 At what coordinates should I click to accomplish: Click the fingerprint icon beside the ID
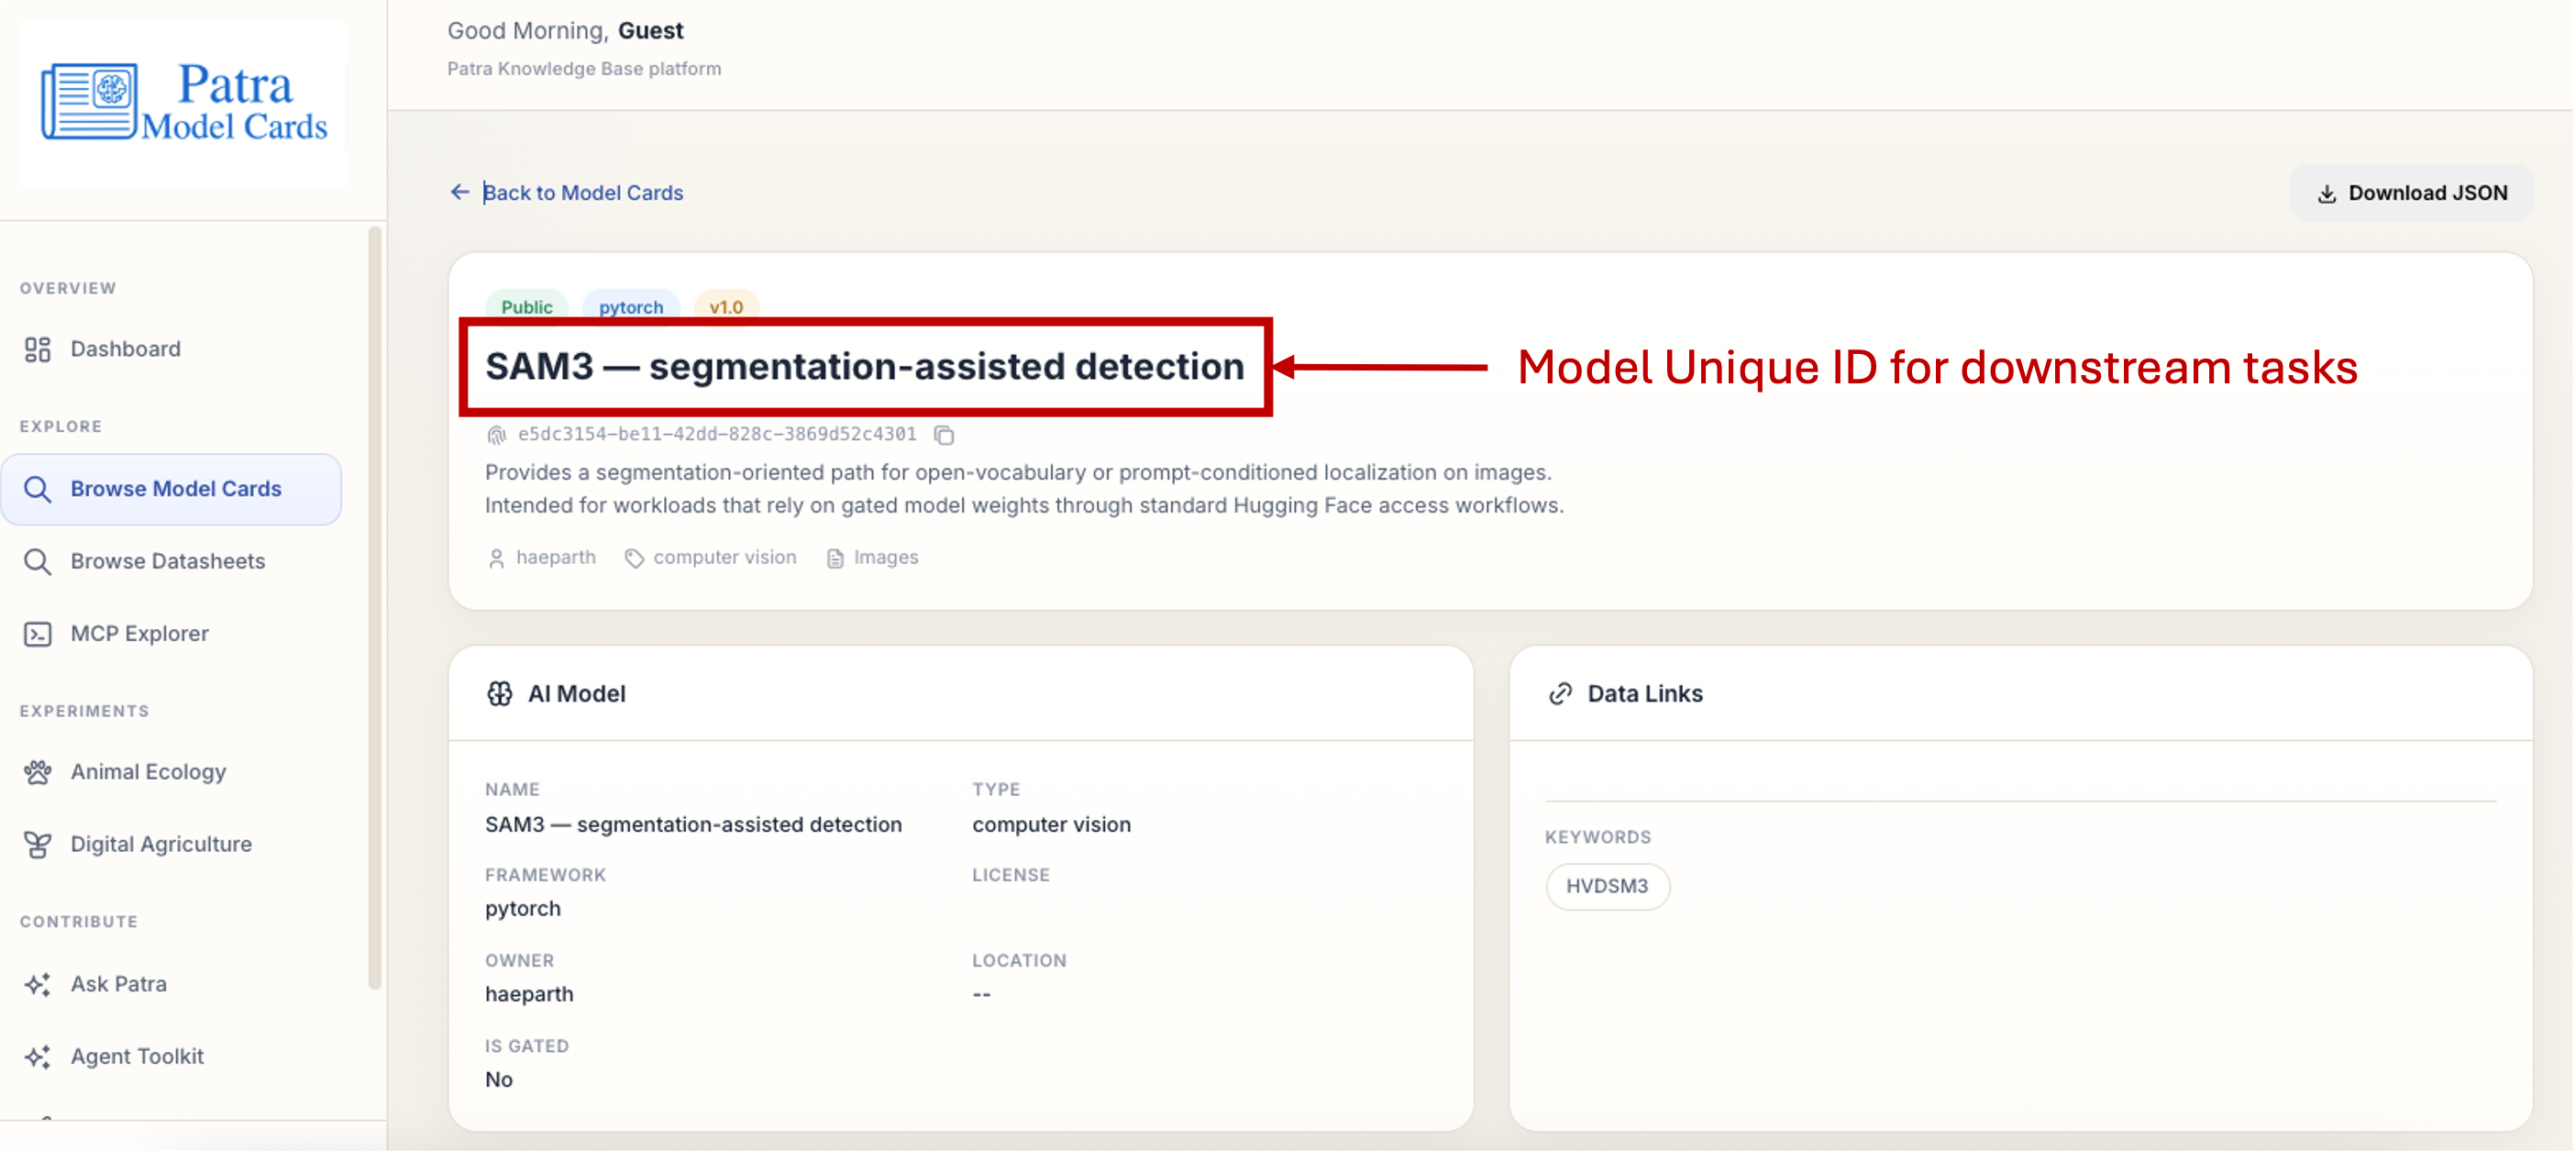(x=497, y=435)
